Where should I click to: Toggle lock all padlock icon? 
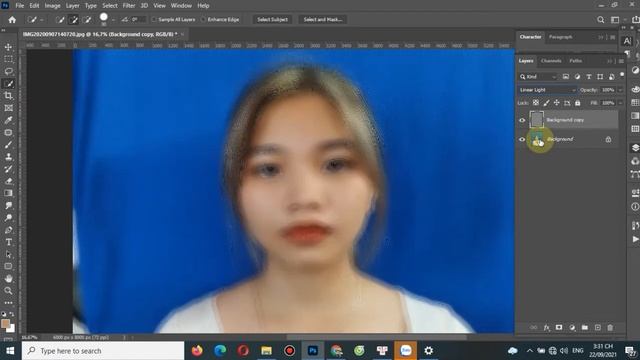click(x=578, y=103)
